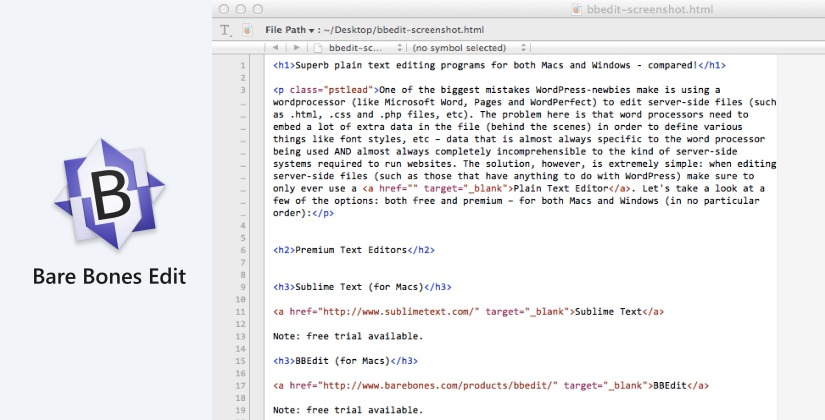Click the "Bare Bones Edit" caption
Viewport: 825px width, 420px height.
pyautogui.click(x=109, y=276)
